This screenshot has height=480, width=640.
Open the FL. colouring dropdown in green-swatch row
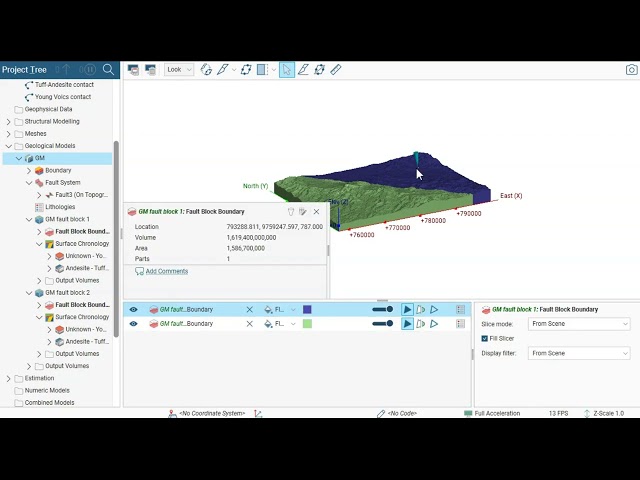(285, 324)
